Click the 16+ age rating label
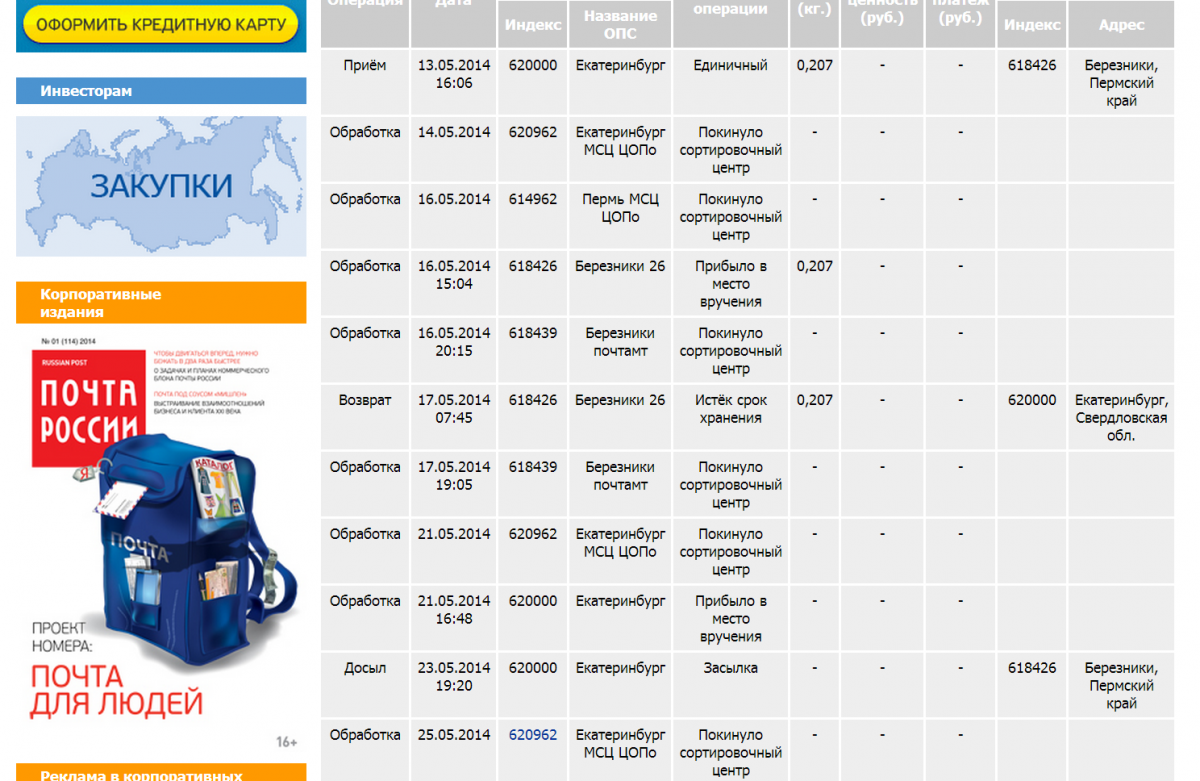The image size is (1200, 781). click(x=286, y=741)
